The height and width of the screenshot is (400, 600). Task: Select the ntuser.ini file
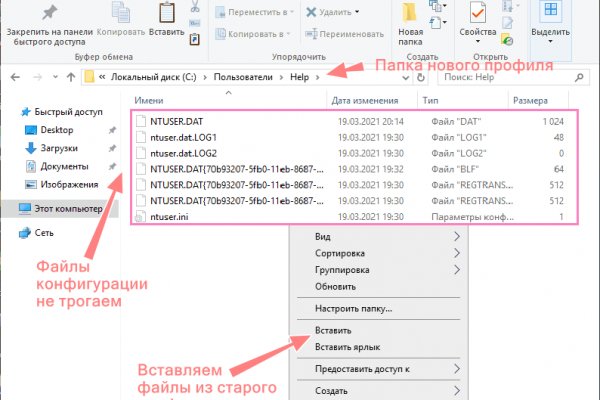pos(168,216)
